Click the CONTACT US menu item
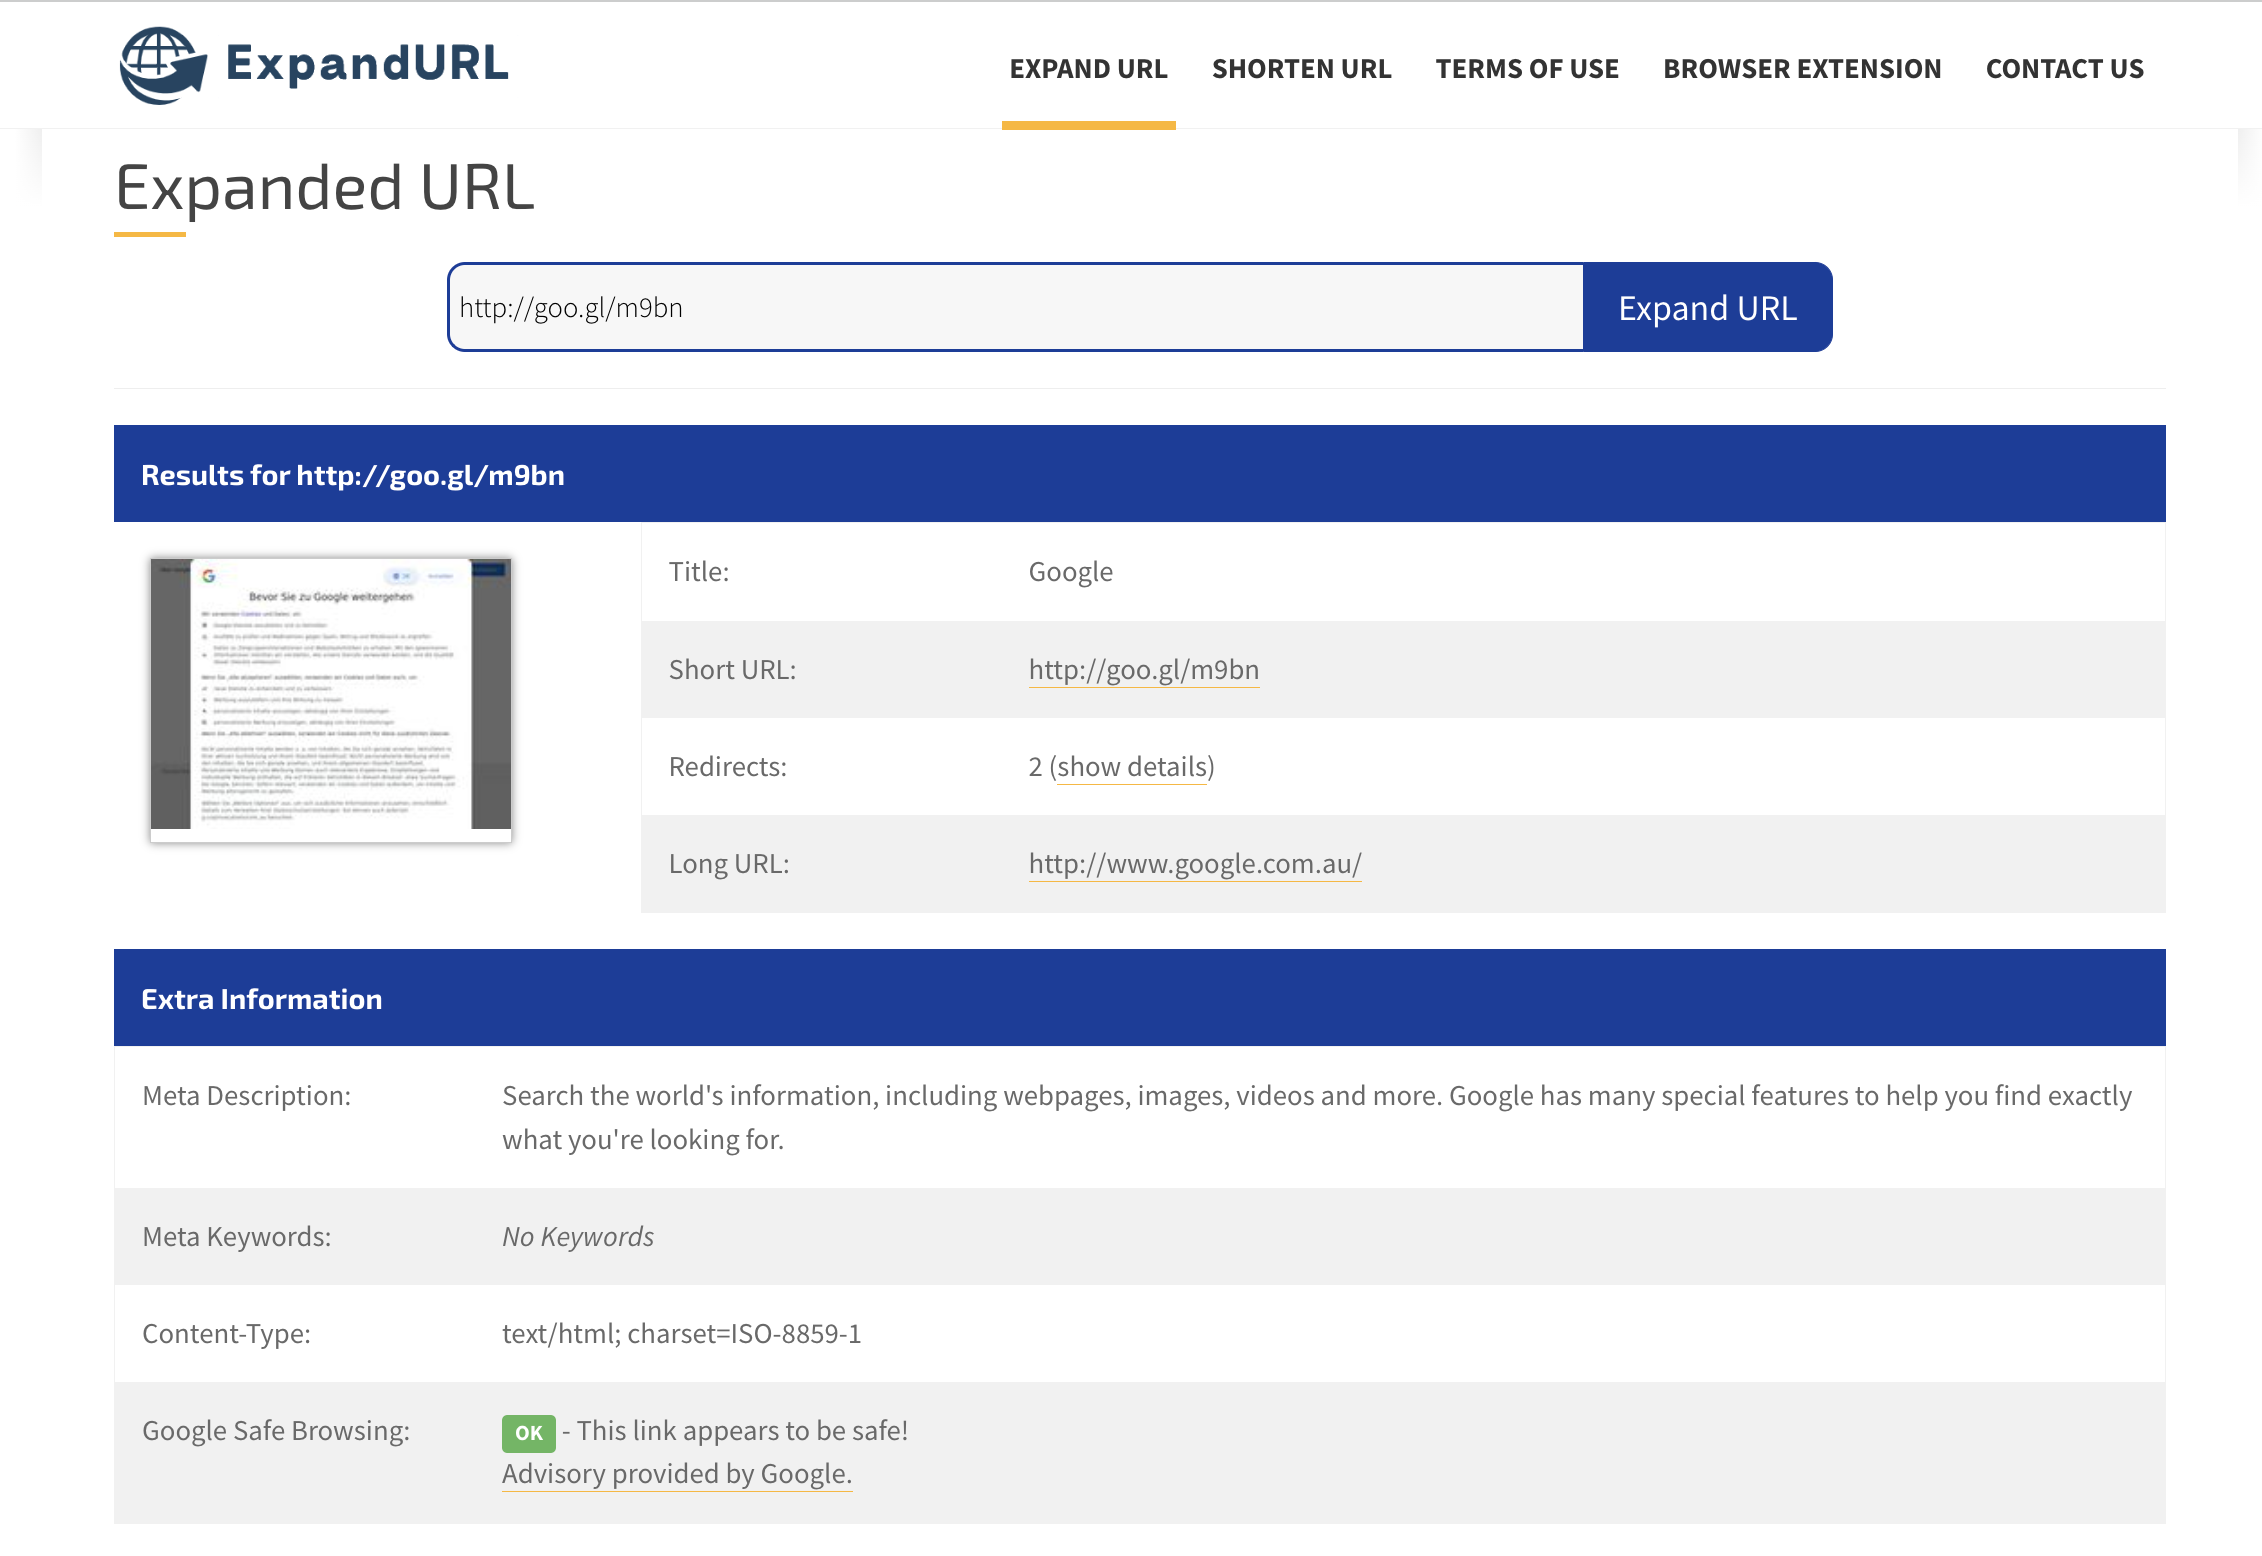The width and height of the screenshot is (2262, 1556). [x=2064, y=69]
